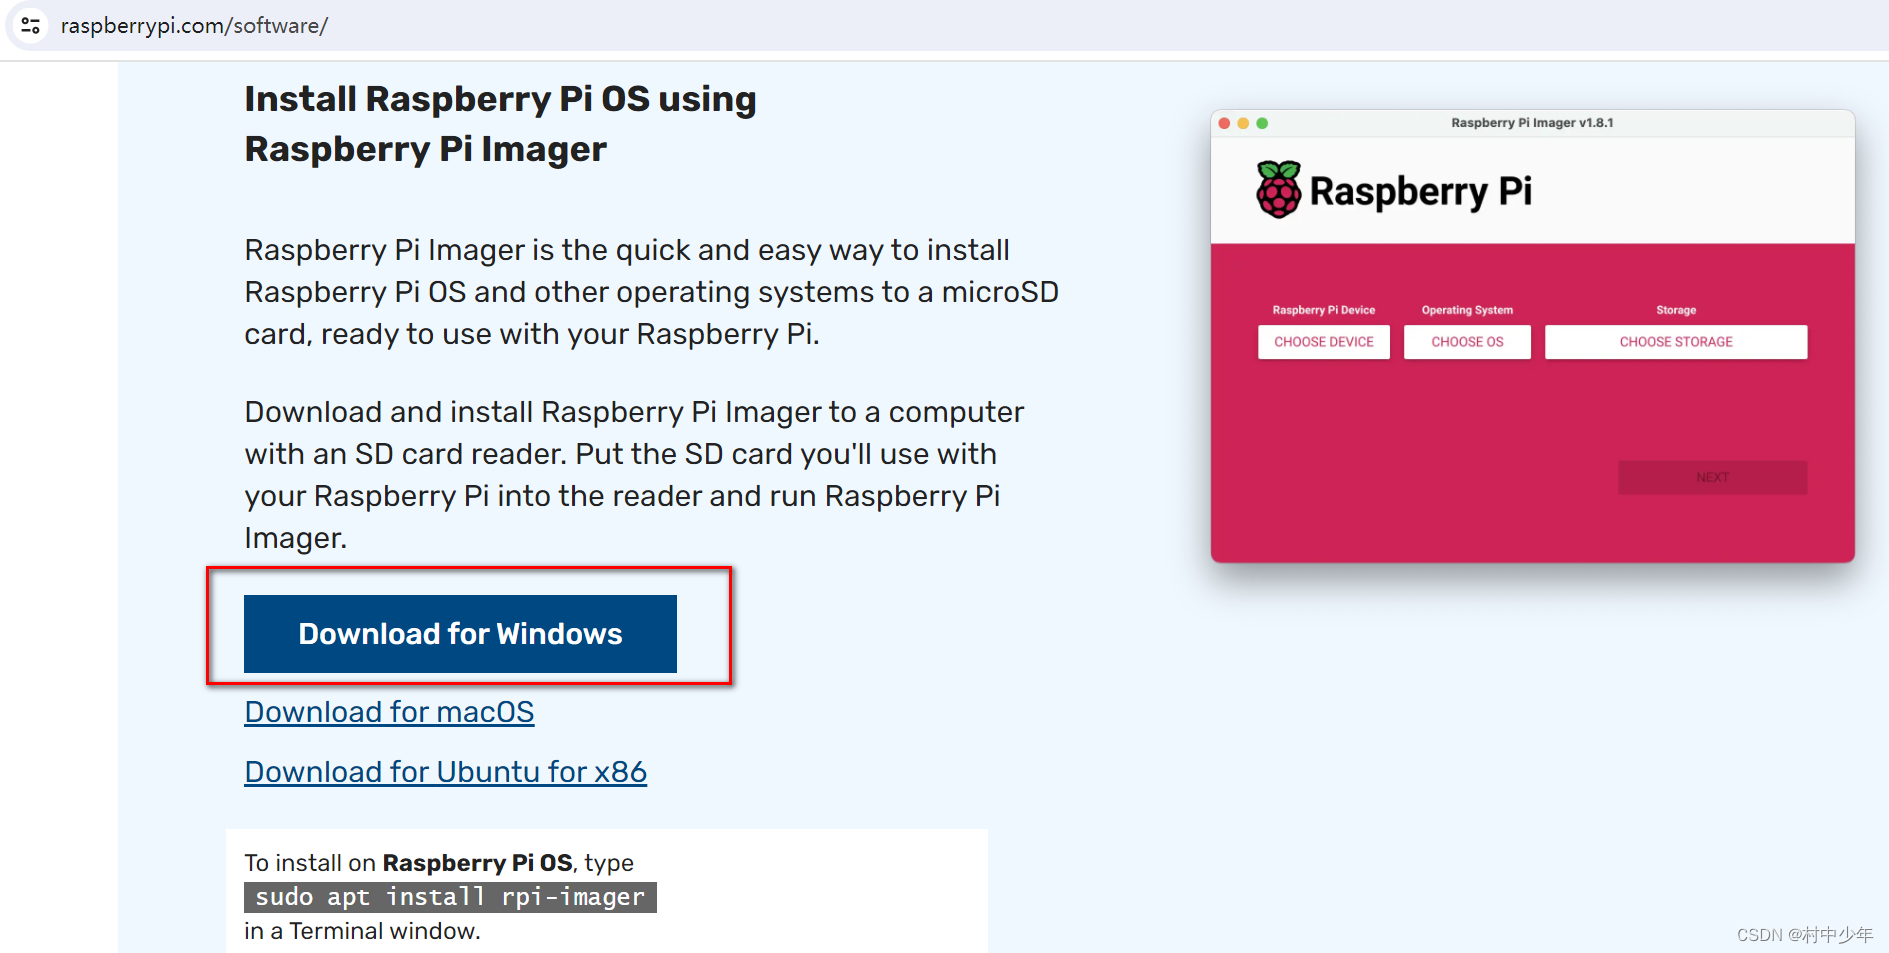Click the bold Raspberry Pi OS text in install note
This screenshot has width=1889, height=953.
[478, 863]
